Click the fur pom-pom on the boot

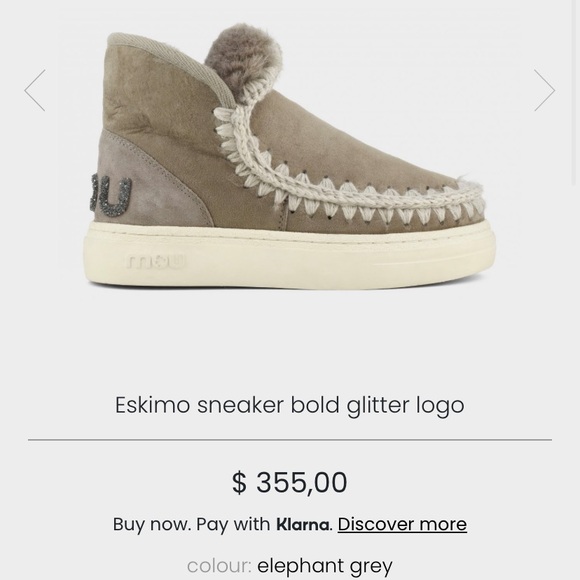tap(244, 61)
